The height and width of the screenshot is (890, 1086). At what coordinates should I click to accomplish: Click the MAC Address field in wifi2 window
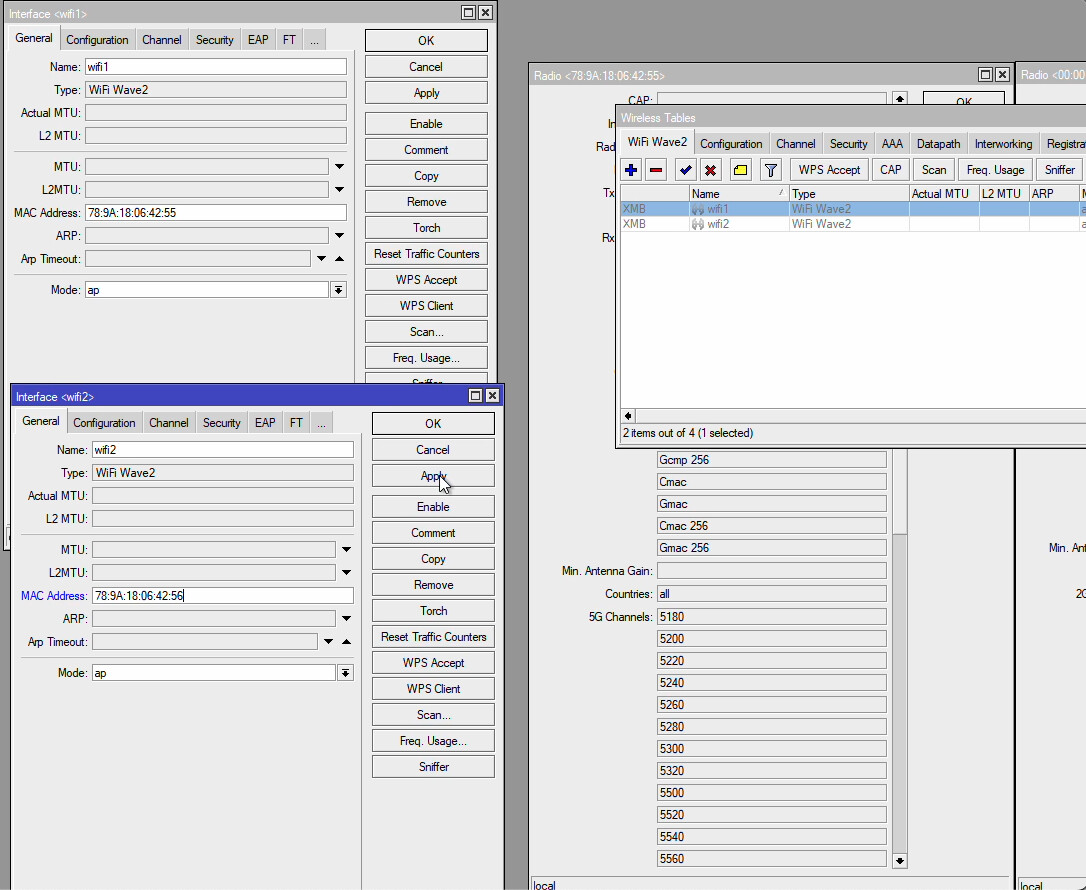pos(222,596)
